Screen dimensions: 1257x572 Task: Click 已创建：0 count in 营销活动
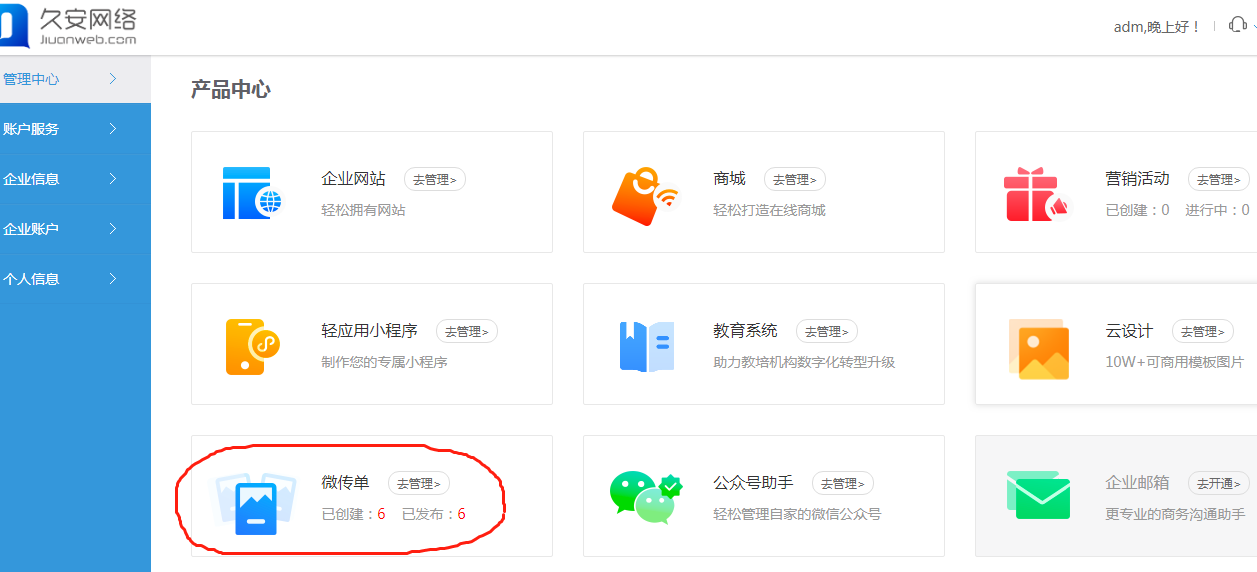(x=1137, y=210)
